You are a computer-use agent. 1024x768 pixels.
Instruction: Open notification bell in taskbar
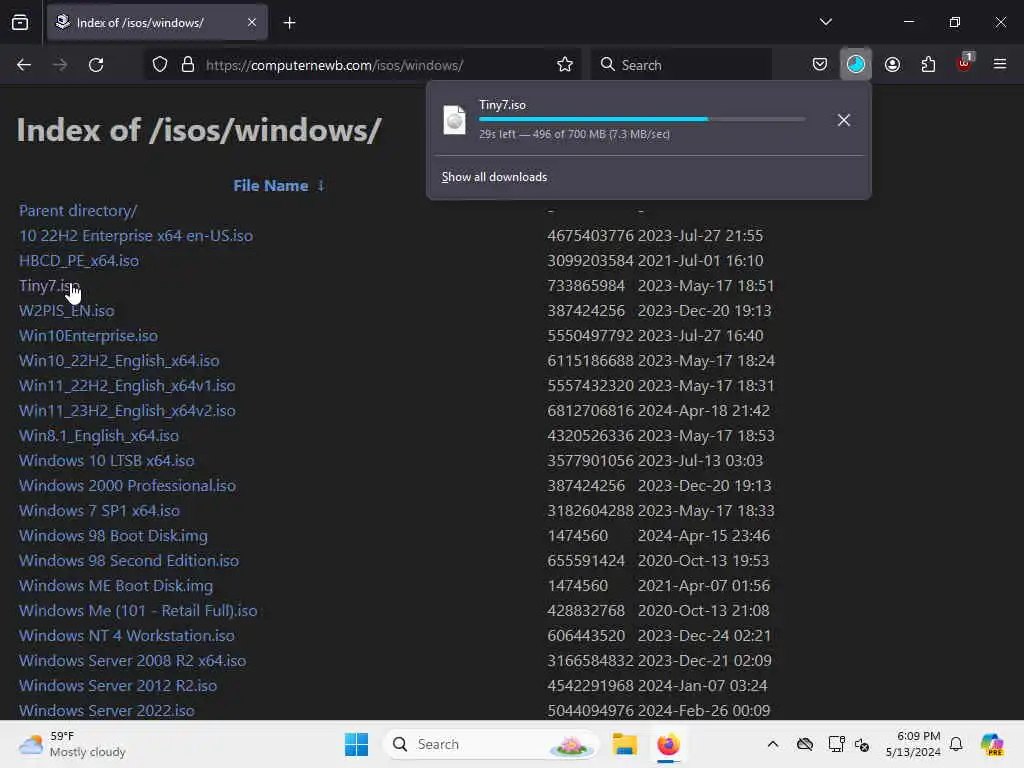click(956, 744)
